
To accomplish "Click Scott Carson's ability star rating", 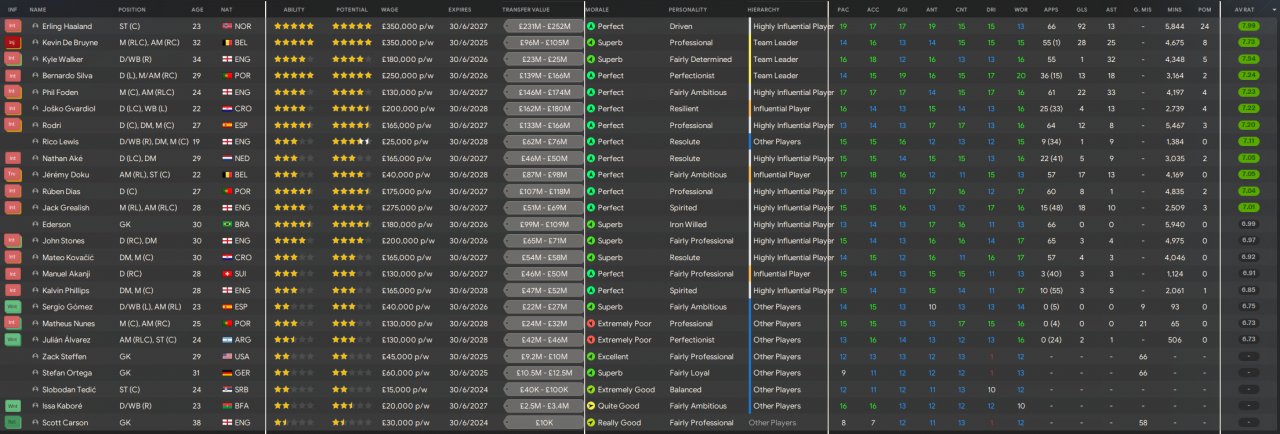I will click(x=295, y=423).
